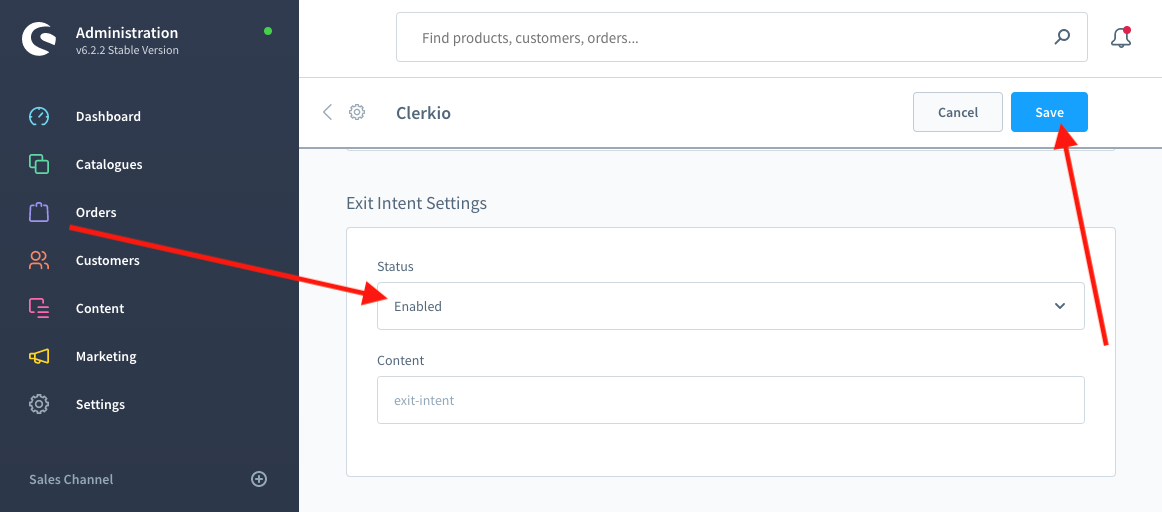Expand the Status dropdown
Screen dimensions: 1162x512
(730, 306)
